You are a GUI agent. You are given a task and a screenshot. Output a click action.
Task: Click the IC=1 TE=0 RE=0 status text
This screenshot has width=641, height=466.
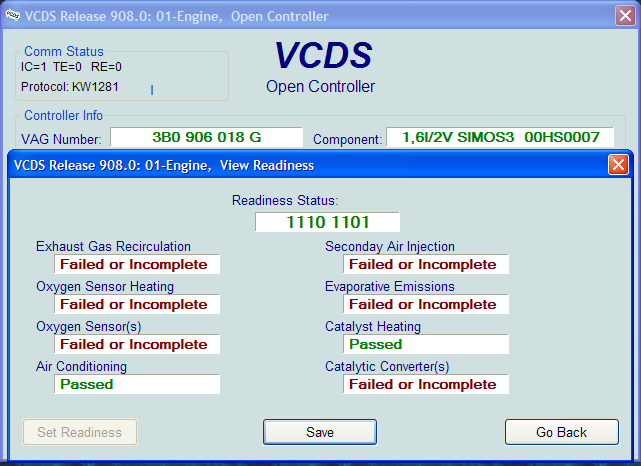[x=71, y=67]
